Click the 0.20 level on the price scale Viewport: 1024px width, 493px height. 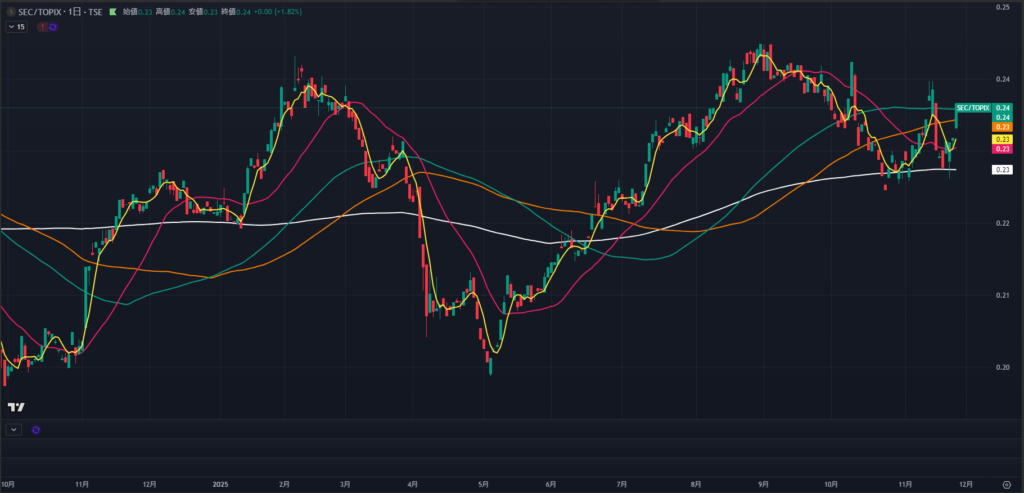coord(1001,367)
